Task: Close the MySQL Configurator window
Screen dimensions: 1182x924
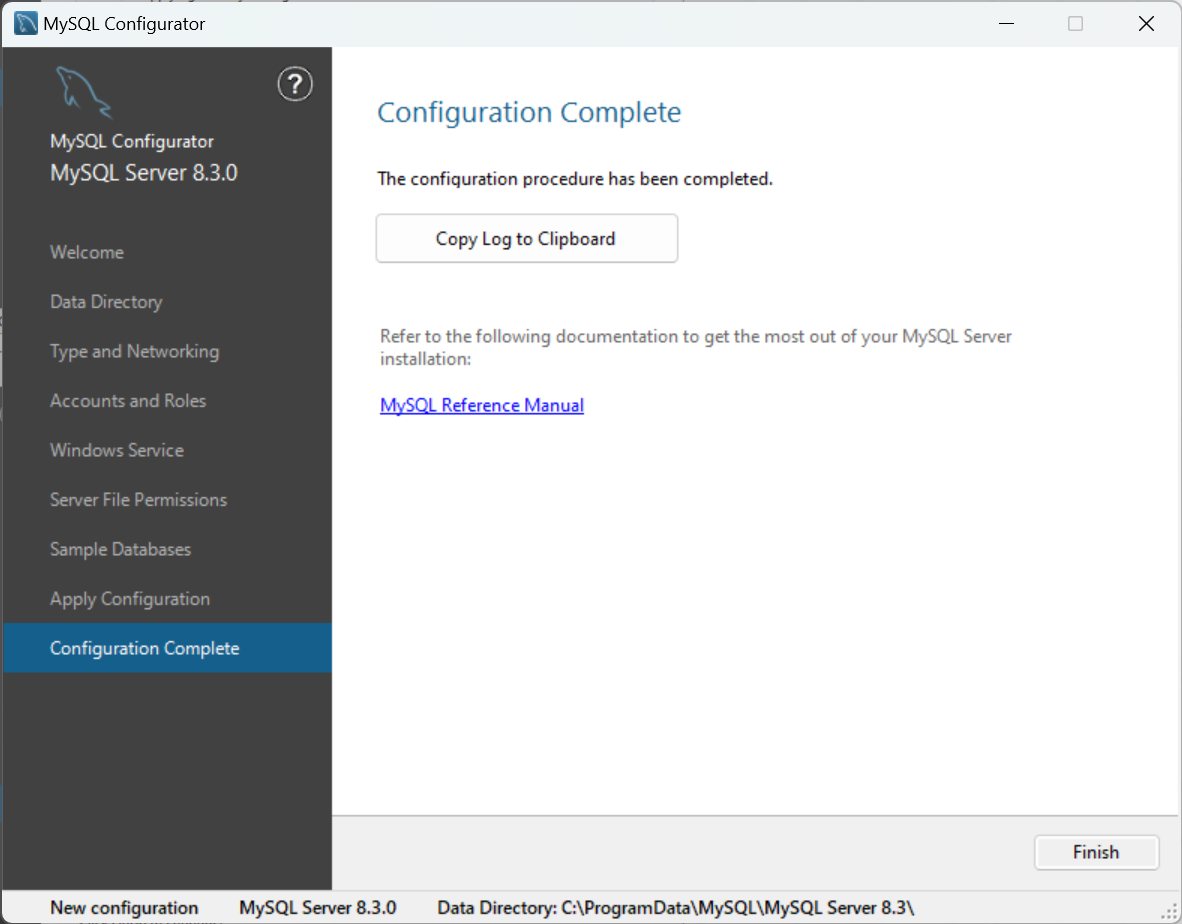Action: 1146,23
